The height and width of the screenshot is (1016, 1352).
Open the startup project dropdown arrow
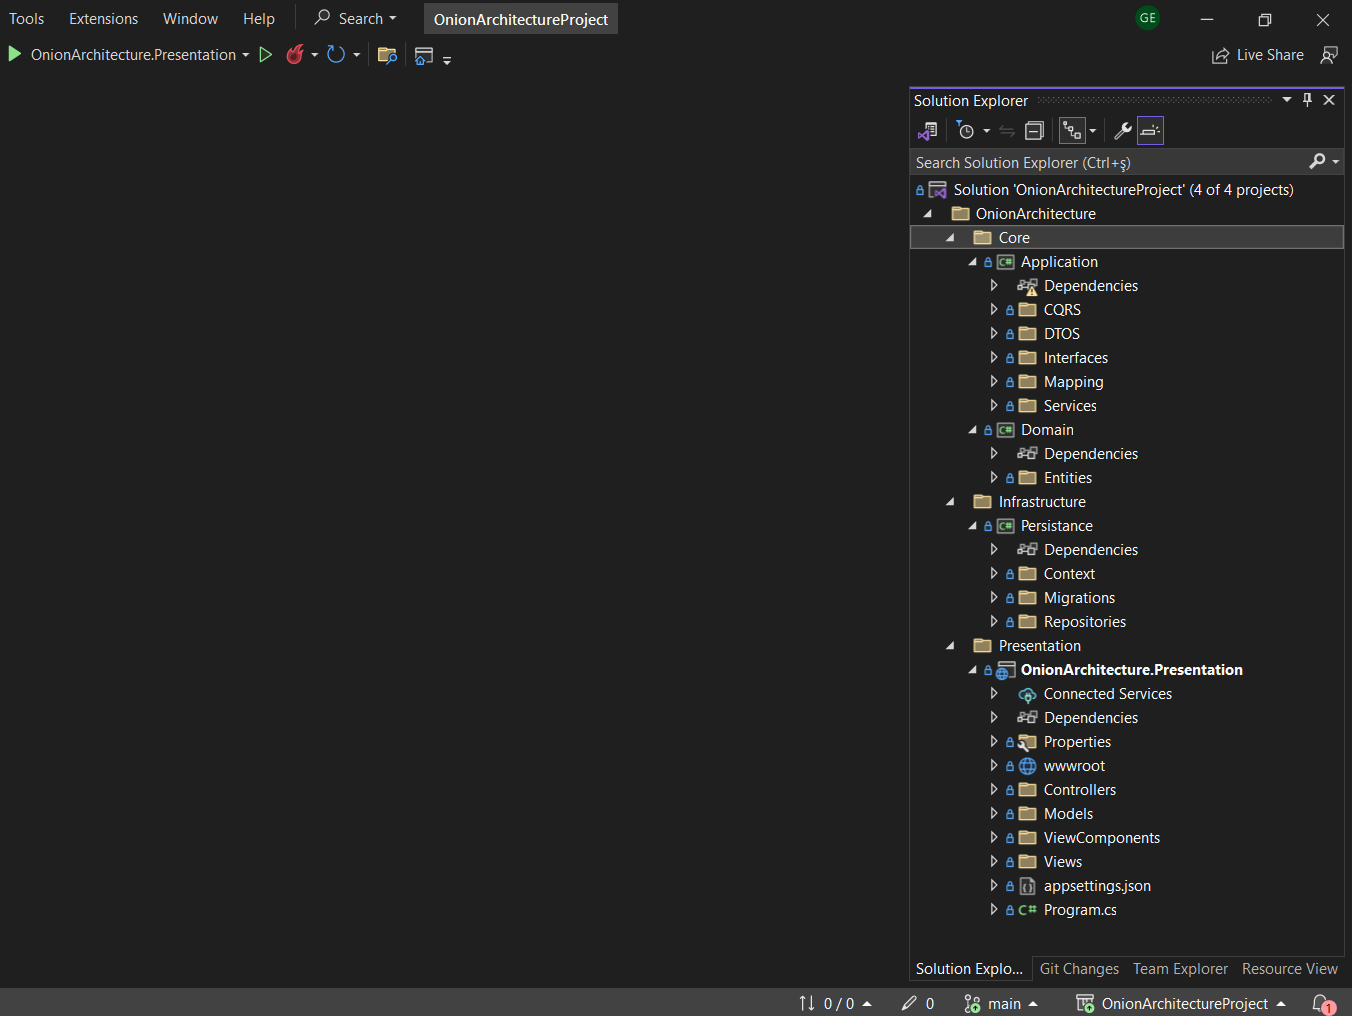click(x=245, y=55)
